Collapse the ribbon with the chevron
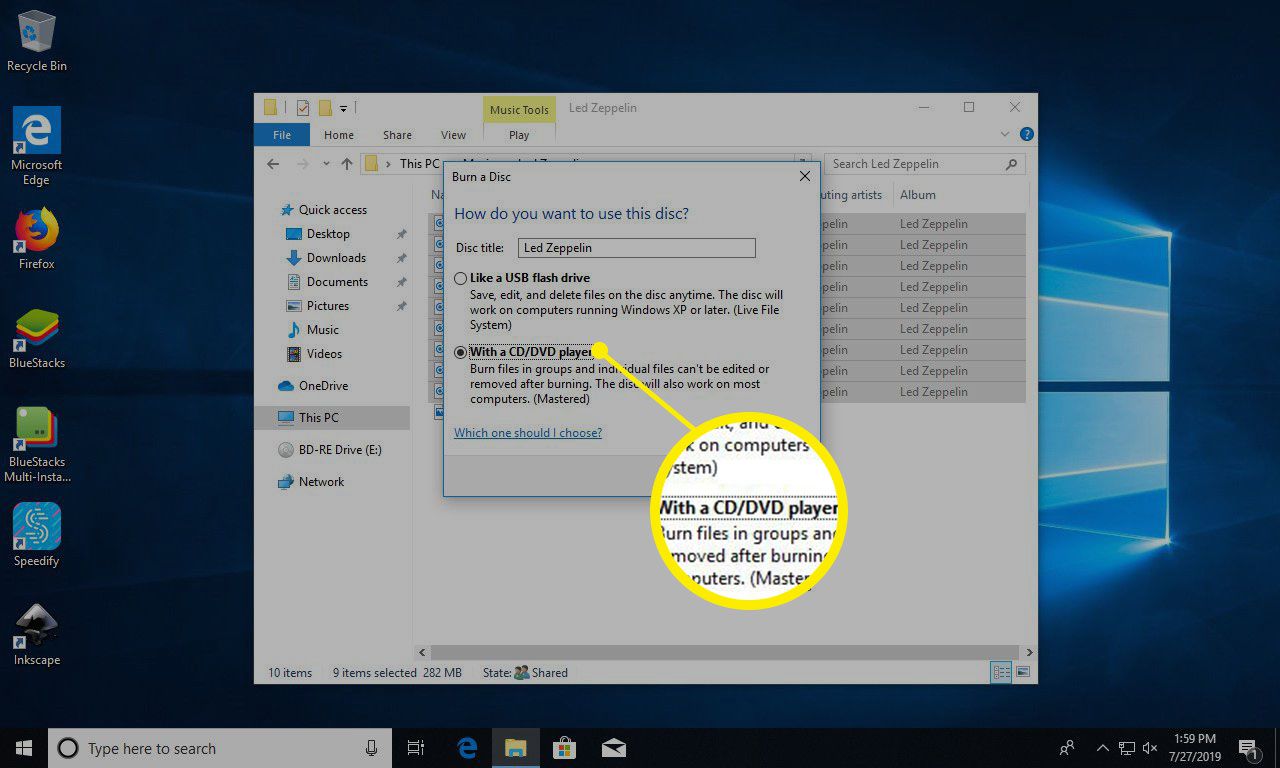This screenshot has height=768, width=1280. point(1005,134)
